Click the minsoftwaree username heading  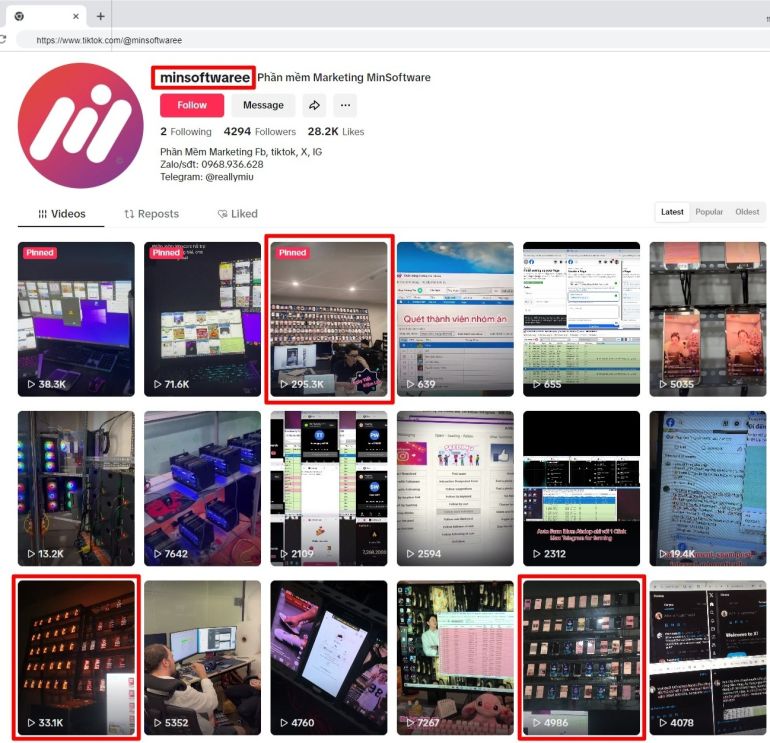tap(205, 78)
